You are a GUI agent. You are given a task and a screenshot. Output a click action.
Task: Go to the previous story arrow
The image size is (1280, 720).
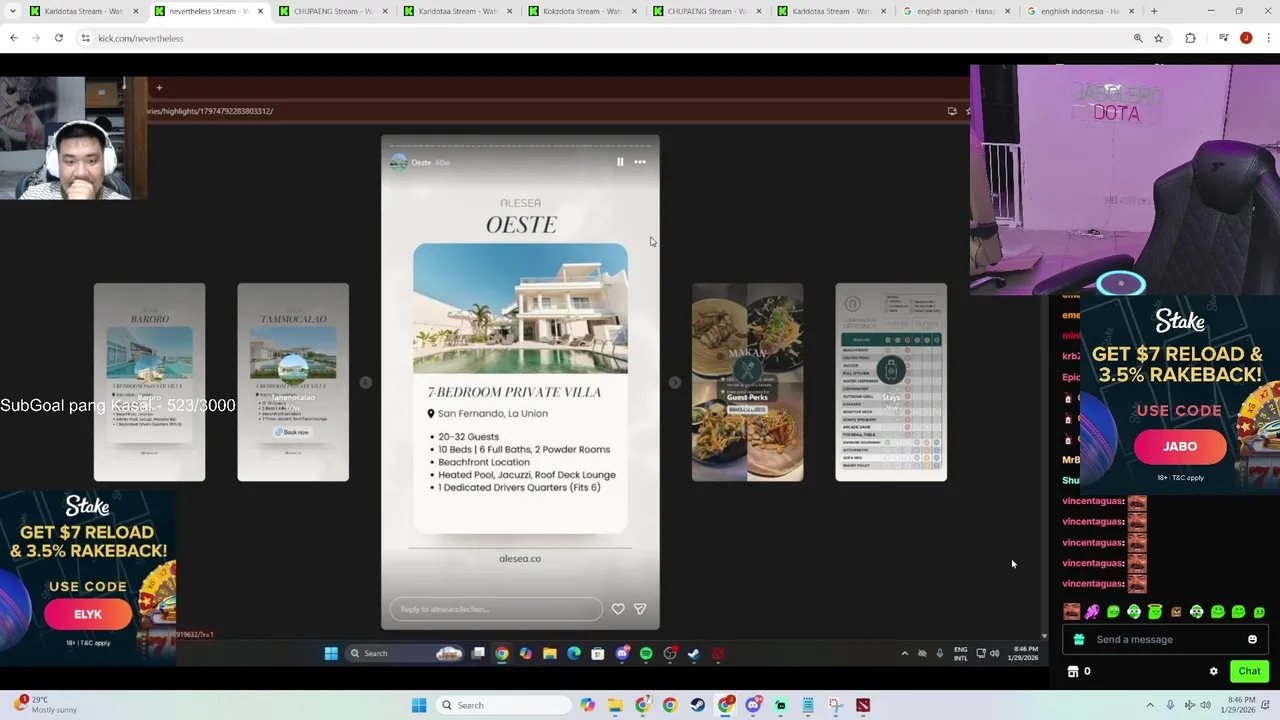point(365,382)
